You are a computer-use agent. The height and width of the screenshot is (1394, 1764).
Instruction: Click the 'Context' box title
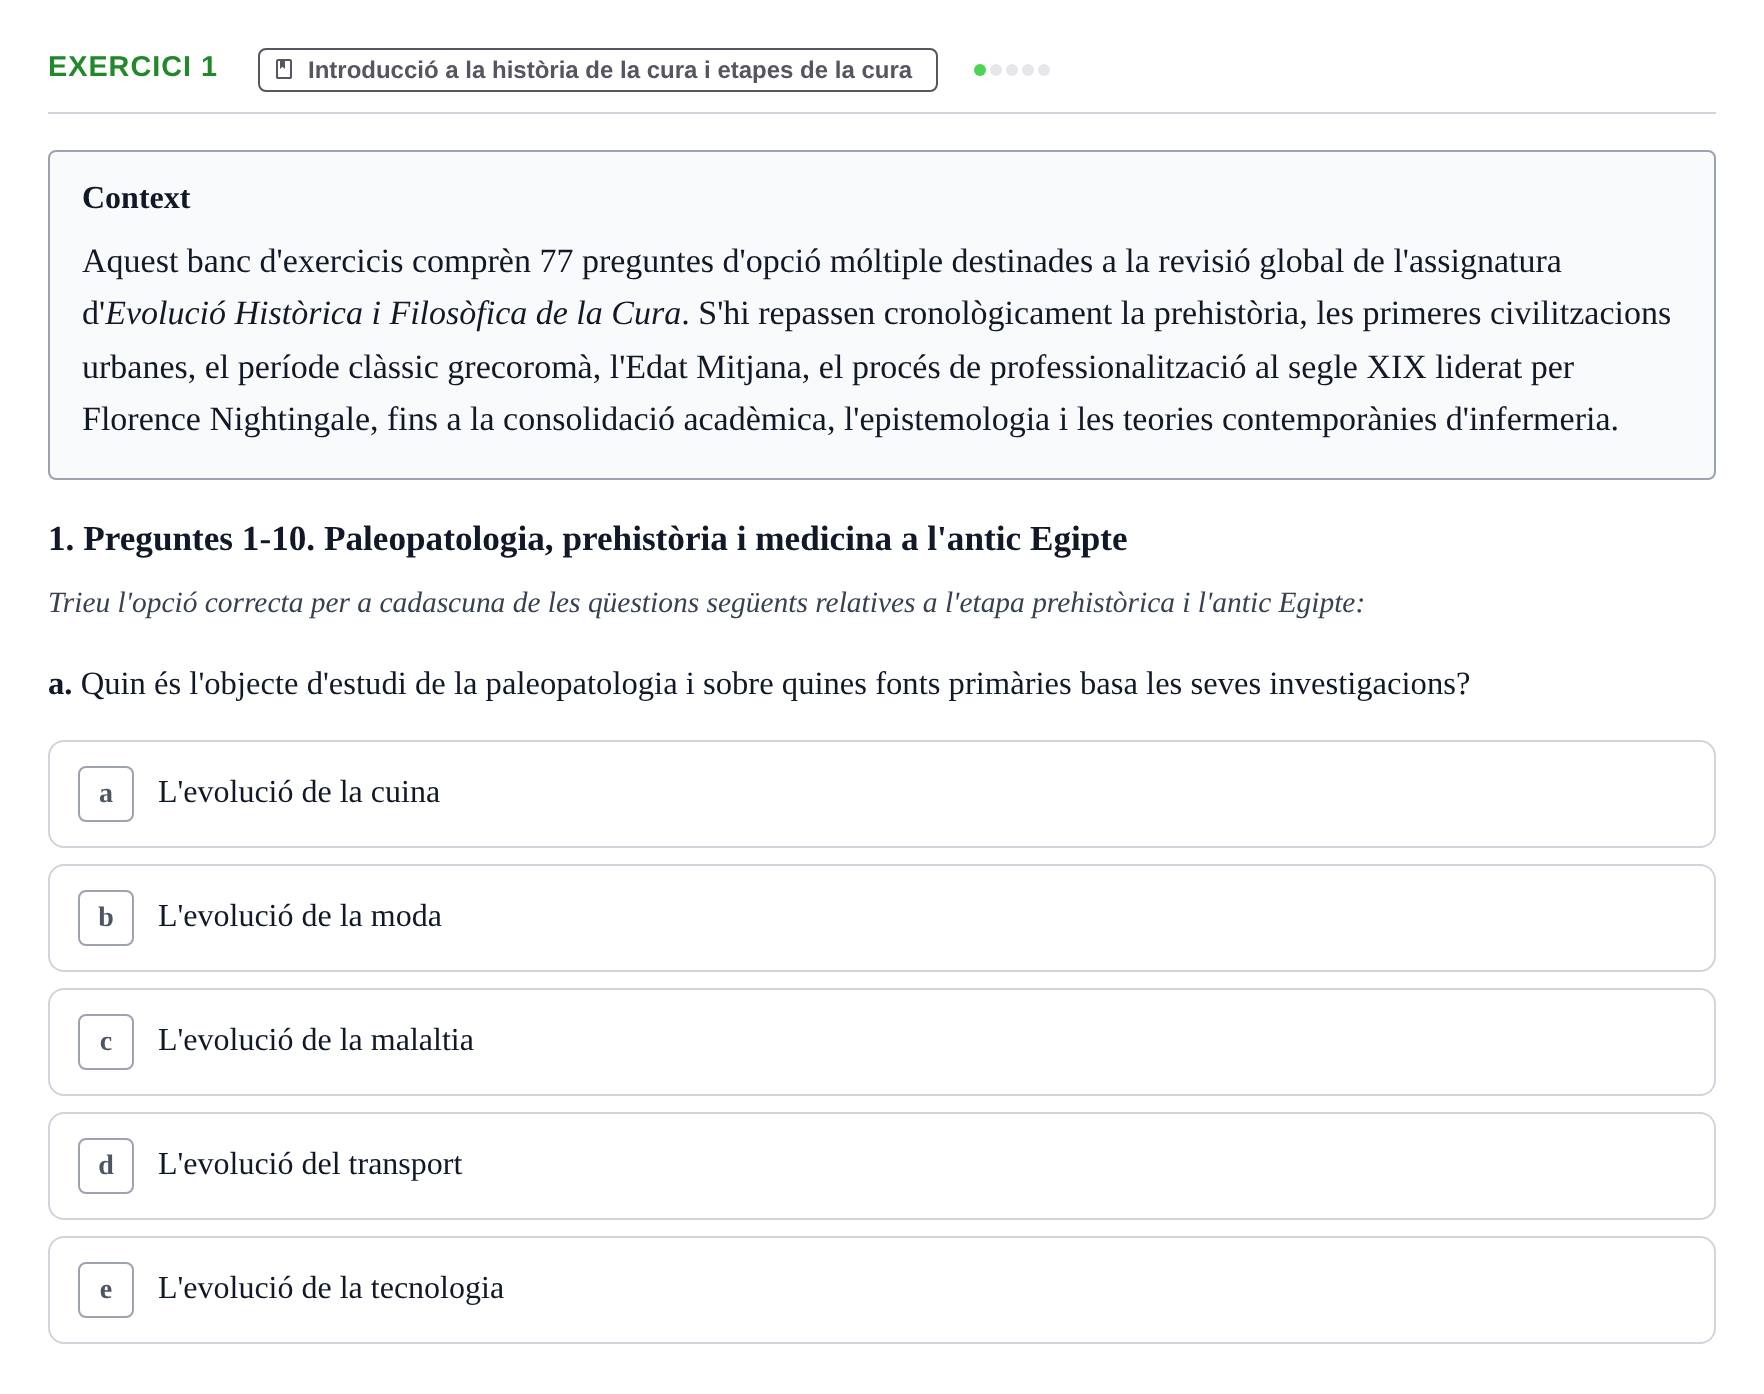136,198
